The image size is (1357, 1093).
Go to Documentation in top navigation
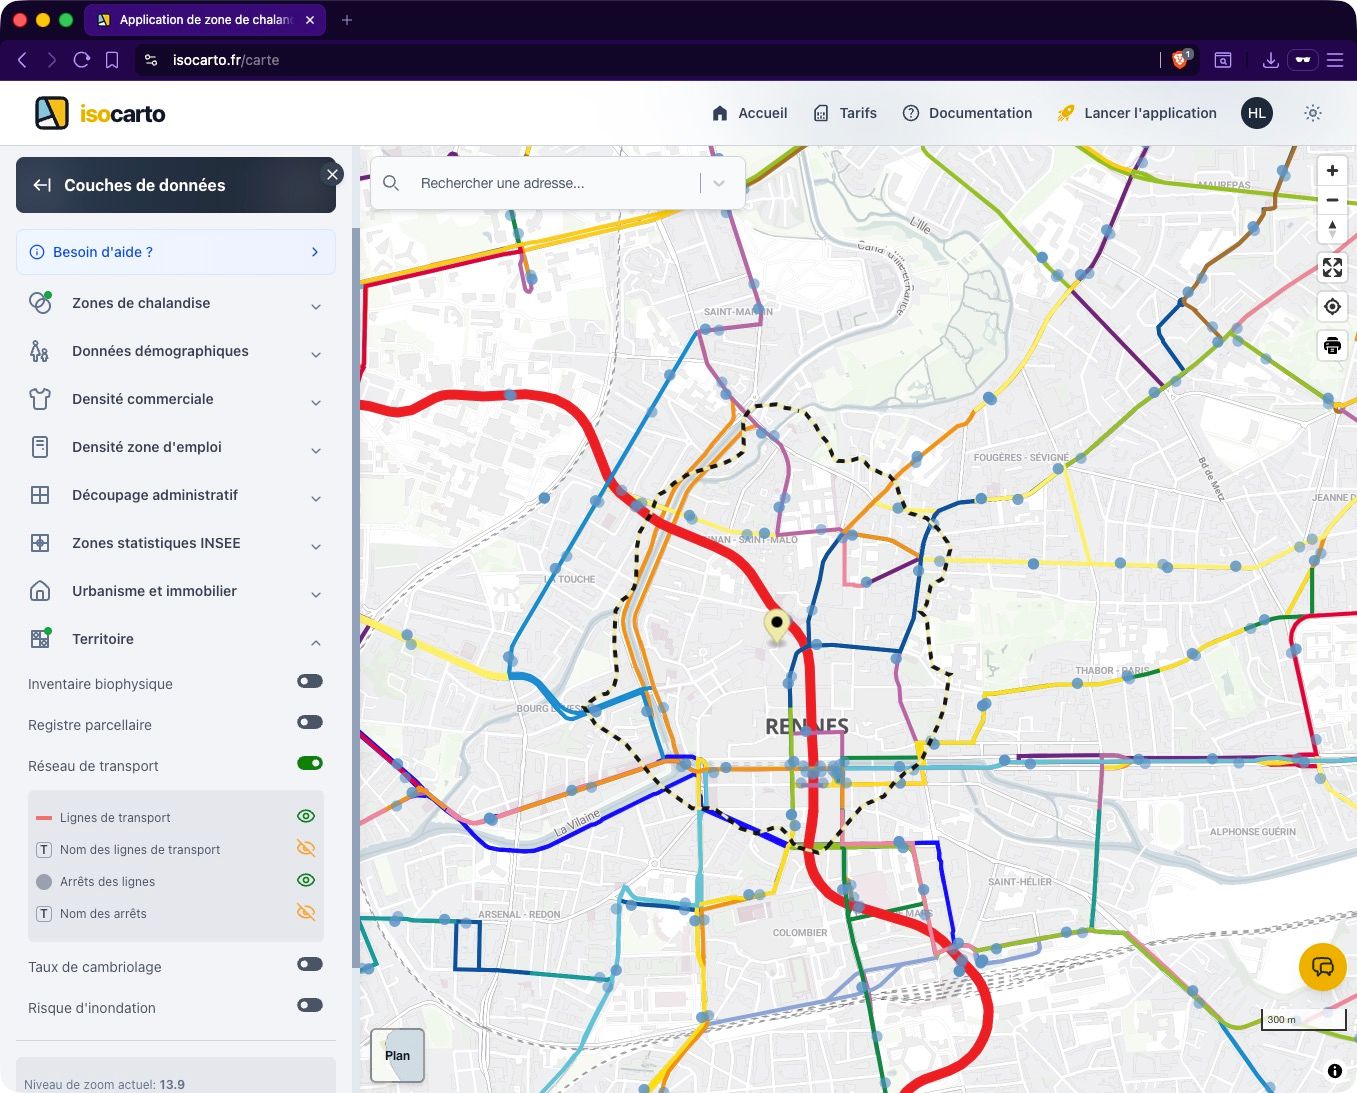967,113
